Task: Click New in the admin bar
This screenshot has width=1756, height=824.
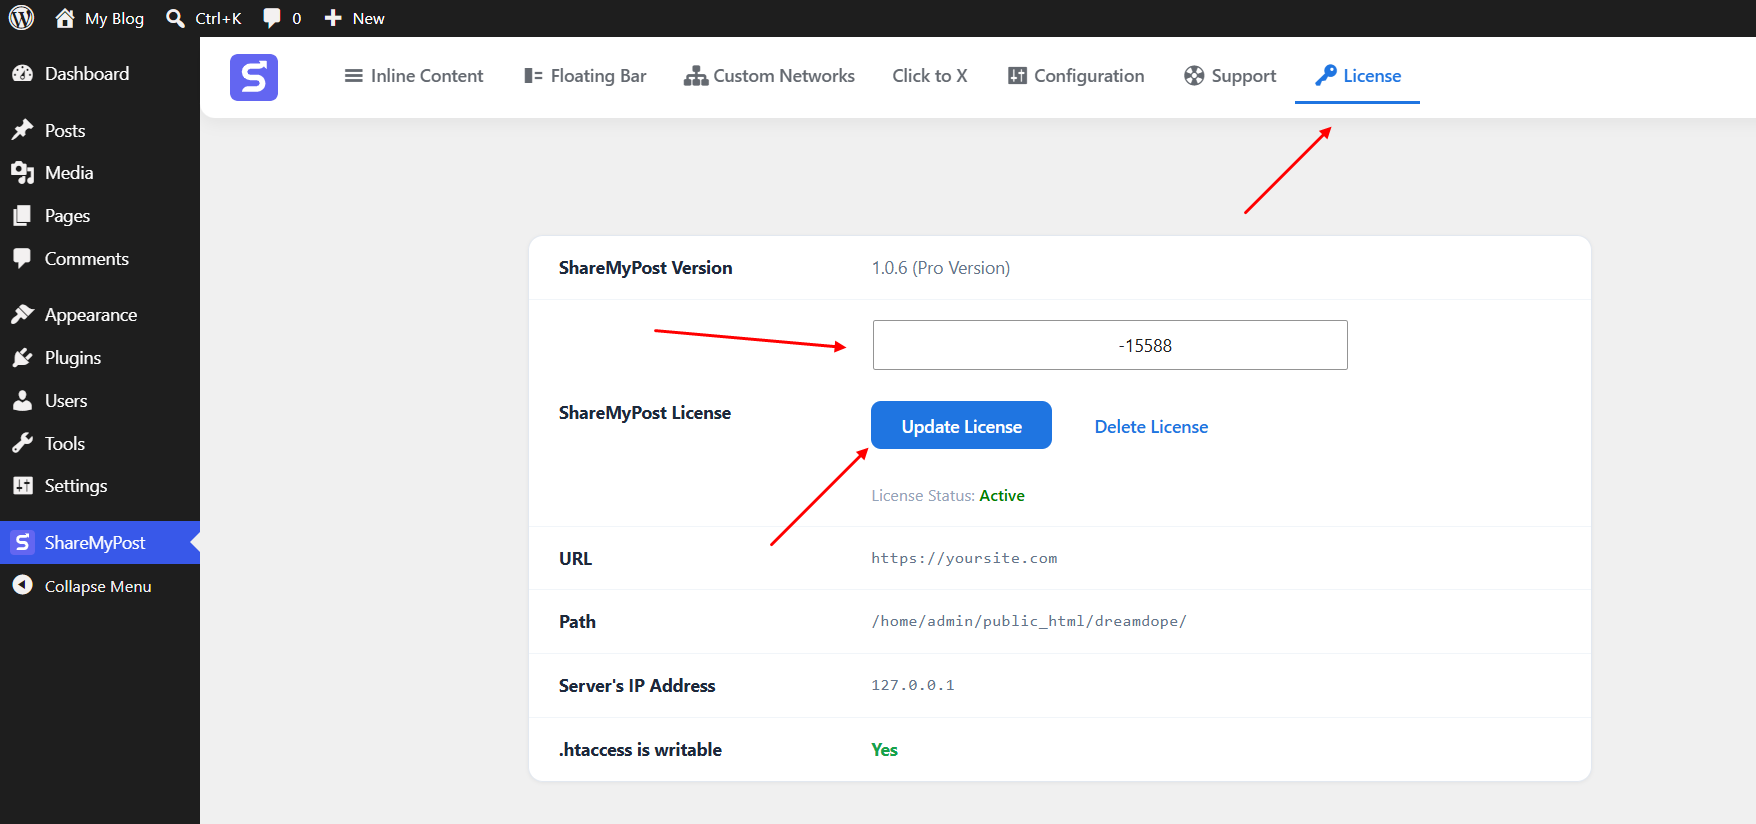Action: [x=368, y=18]
